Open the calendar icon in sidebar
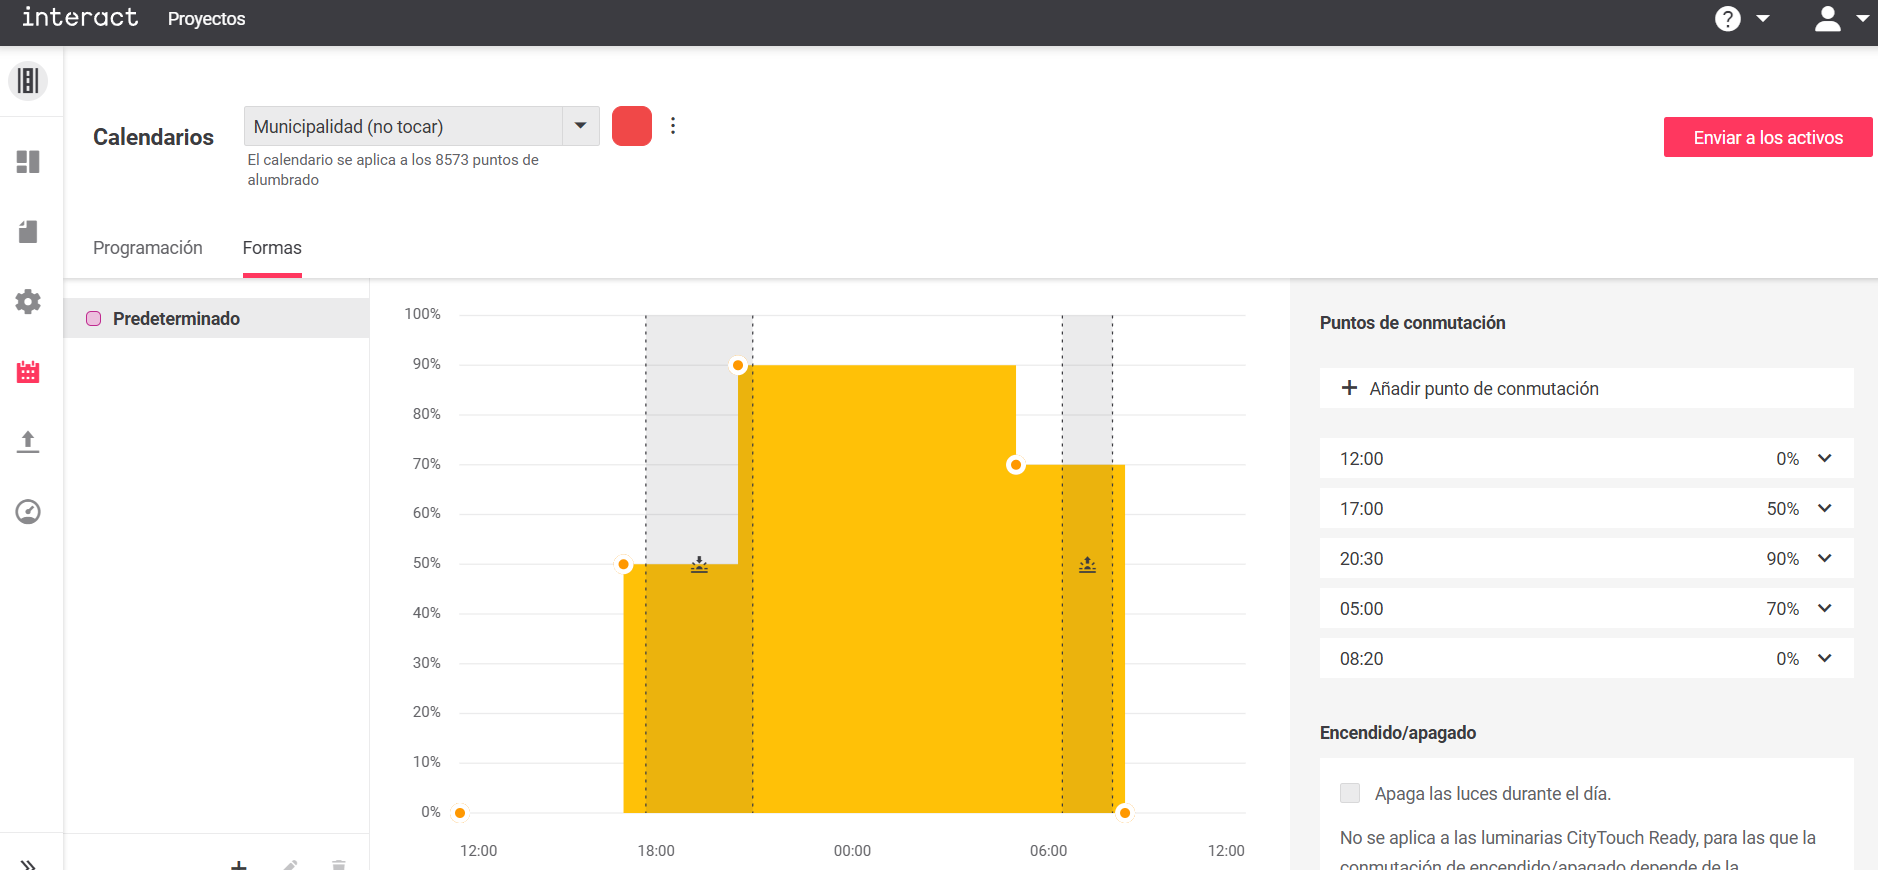This screenshot has width=1878, height=870. click(28, 372)
